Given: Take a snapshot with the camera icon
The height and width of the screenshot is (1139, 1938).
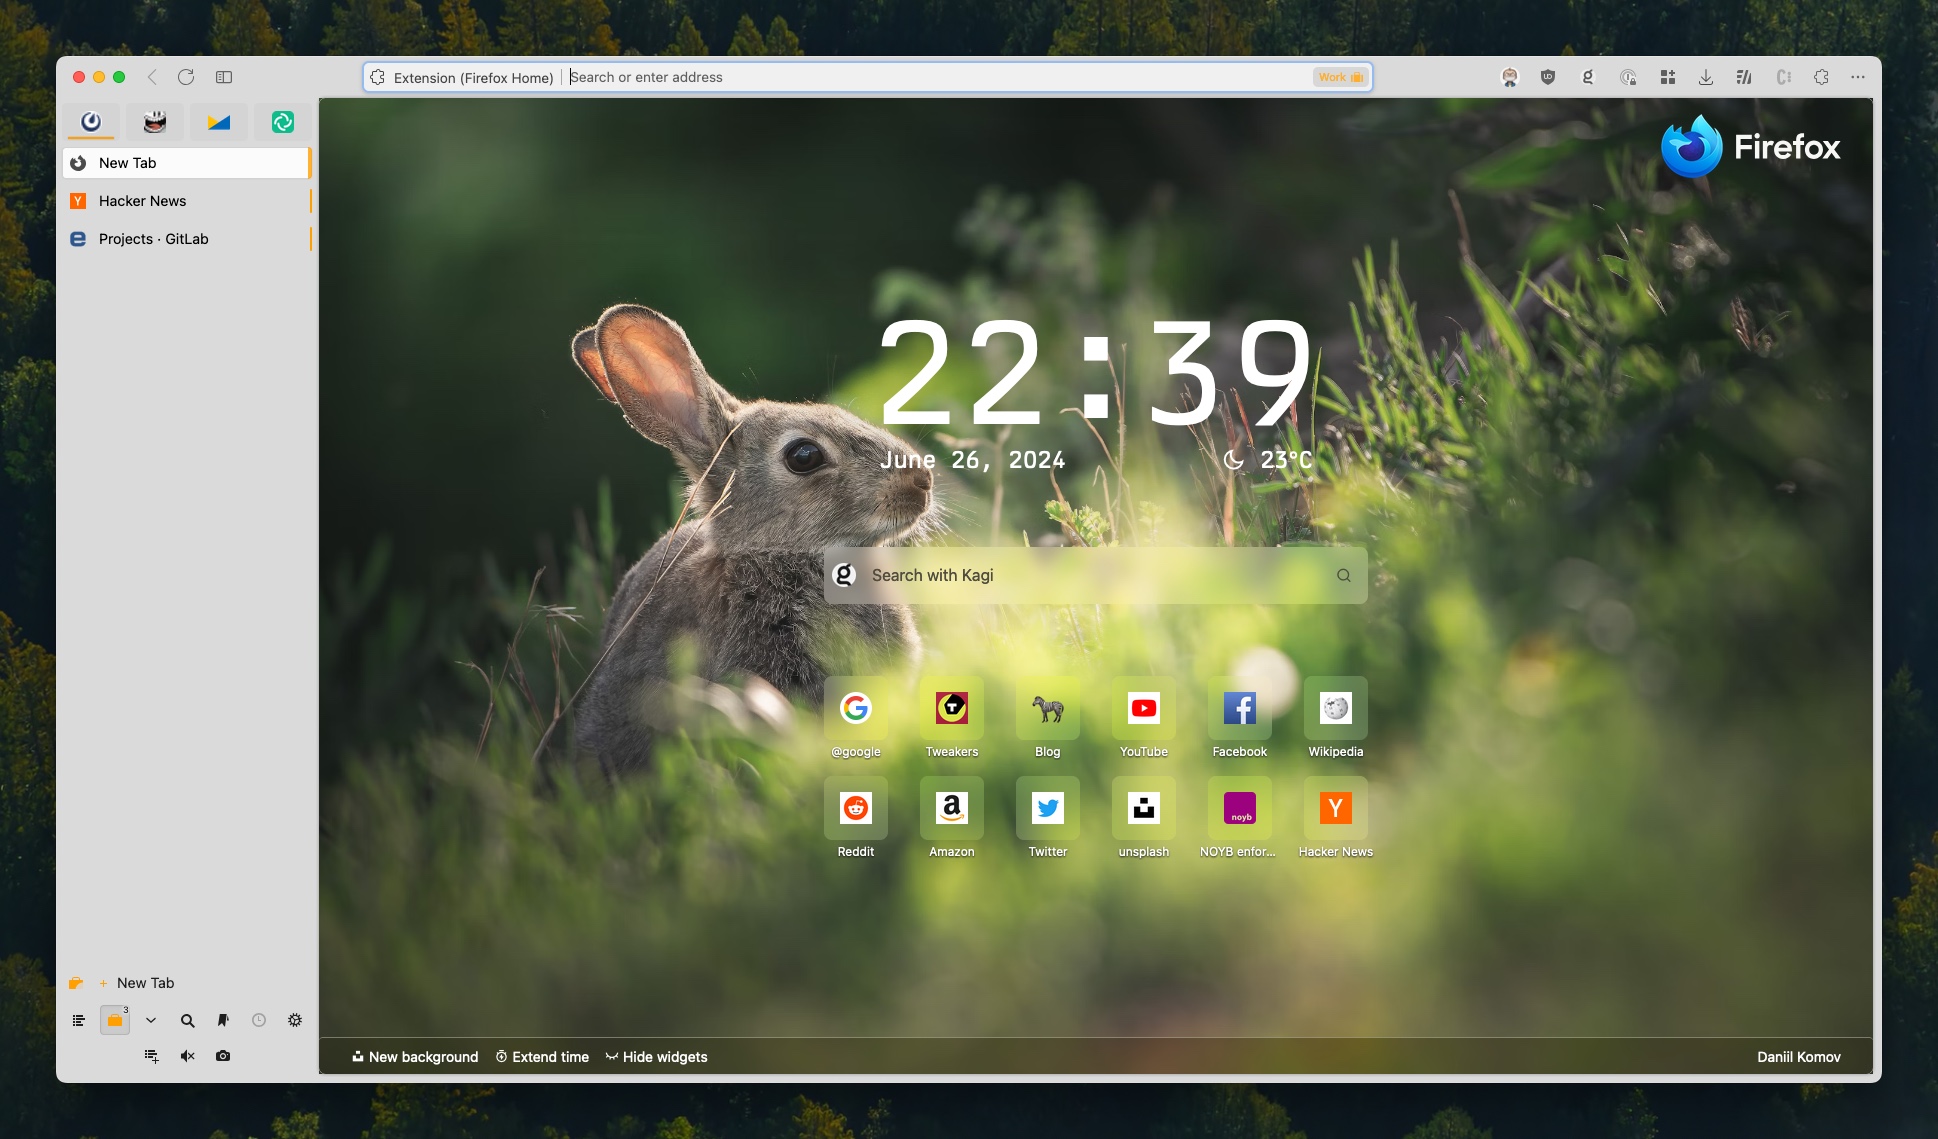Looking at the screenshot, I should (x=223, y=1056).
